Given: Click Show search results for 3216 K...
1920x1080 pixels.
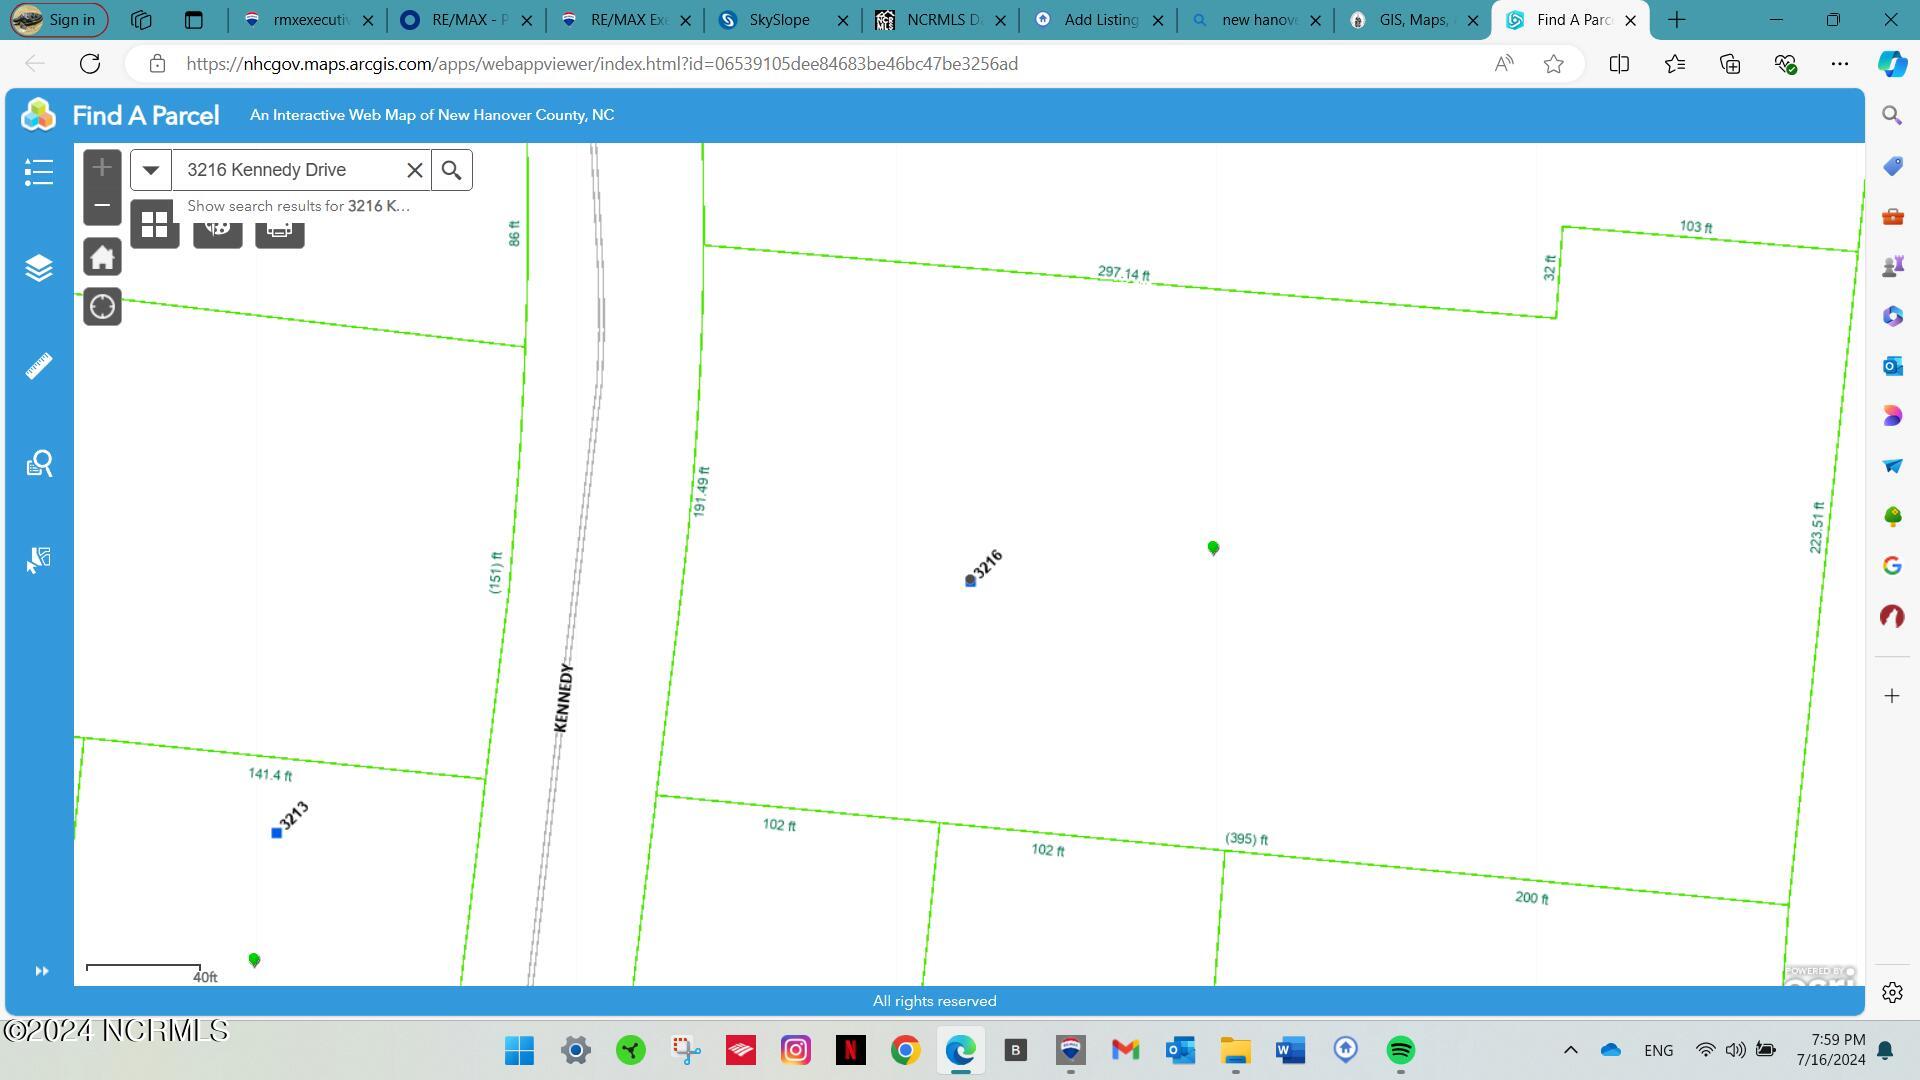Looking at the screenshot, I should pos(298,206).
